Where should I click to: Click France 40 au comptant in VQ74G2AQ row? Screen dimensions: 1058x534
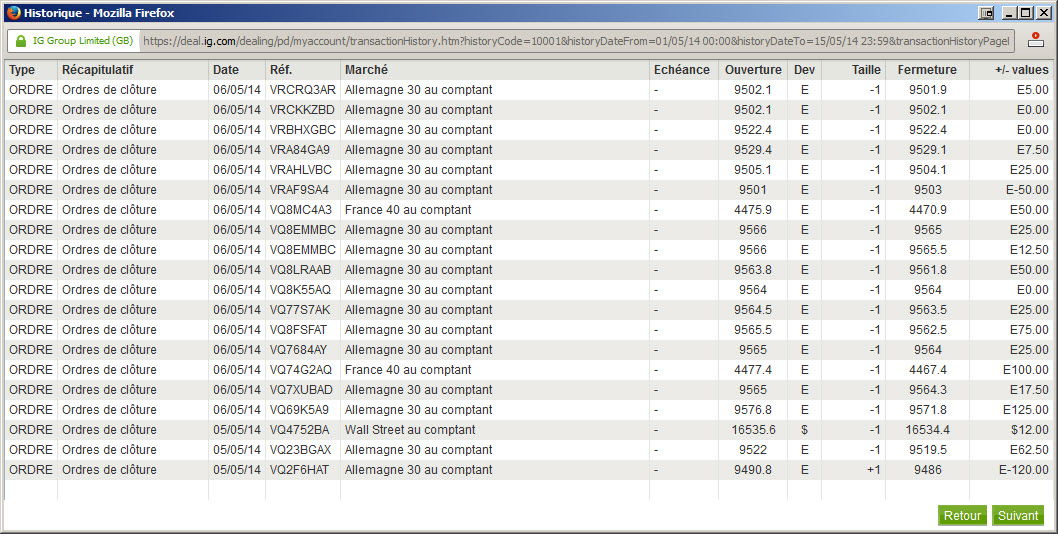point(408,370)
